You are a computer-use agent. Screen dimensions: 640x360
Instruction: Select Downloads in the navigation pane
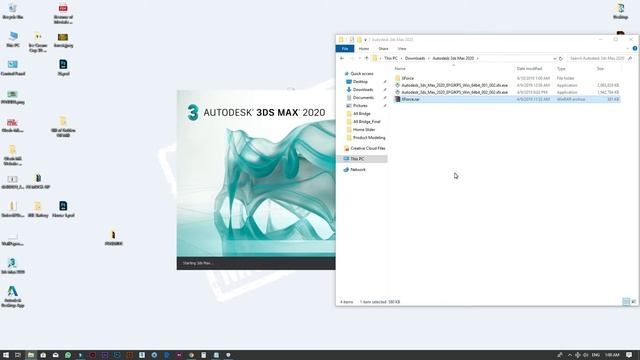pyautogui.click(x=363, y=89)
